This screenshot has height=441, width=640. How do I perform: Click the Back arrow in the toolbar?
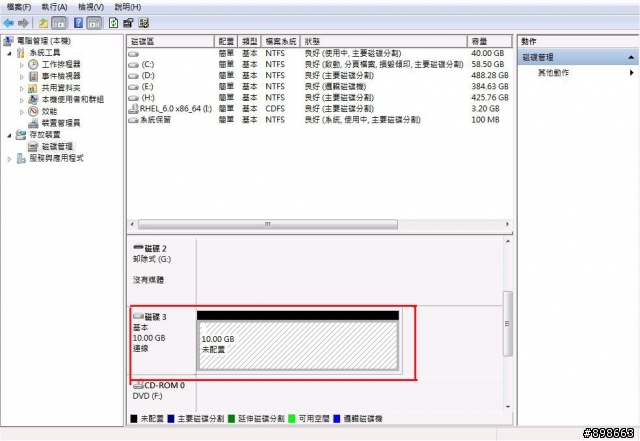[8, 23]
